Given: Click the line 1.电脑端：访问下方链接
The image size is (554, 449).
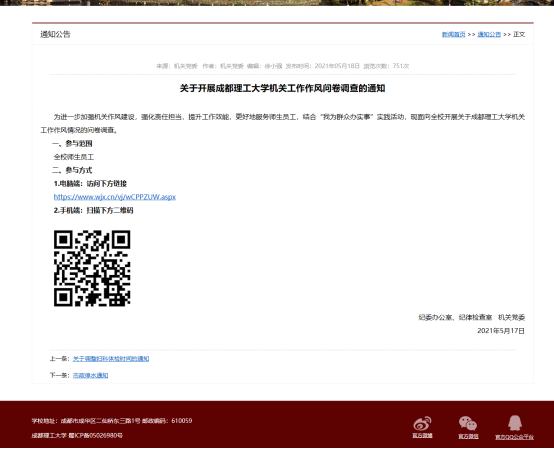Looking at the screenshot, I should (x=90, y=184).
